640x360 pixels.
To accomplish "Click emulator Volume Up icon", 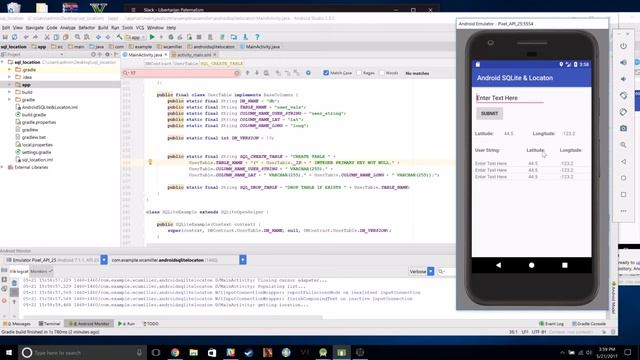I will coord(623,62).
